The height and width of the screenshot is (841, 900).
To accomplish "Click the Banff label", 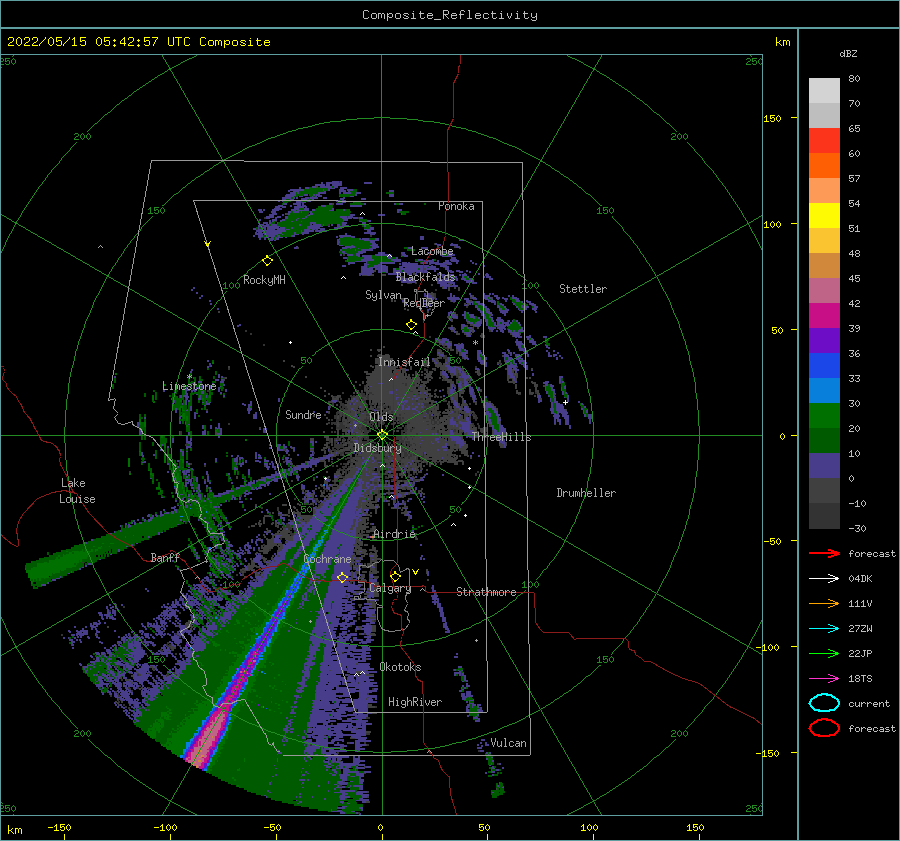I will (165, 557).
